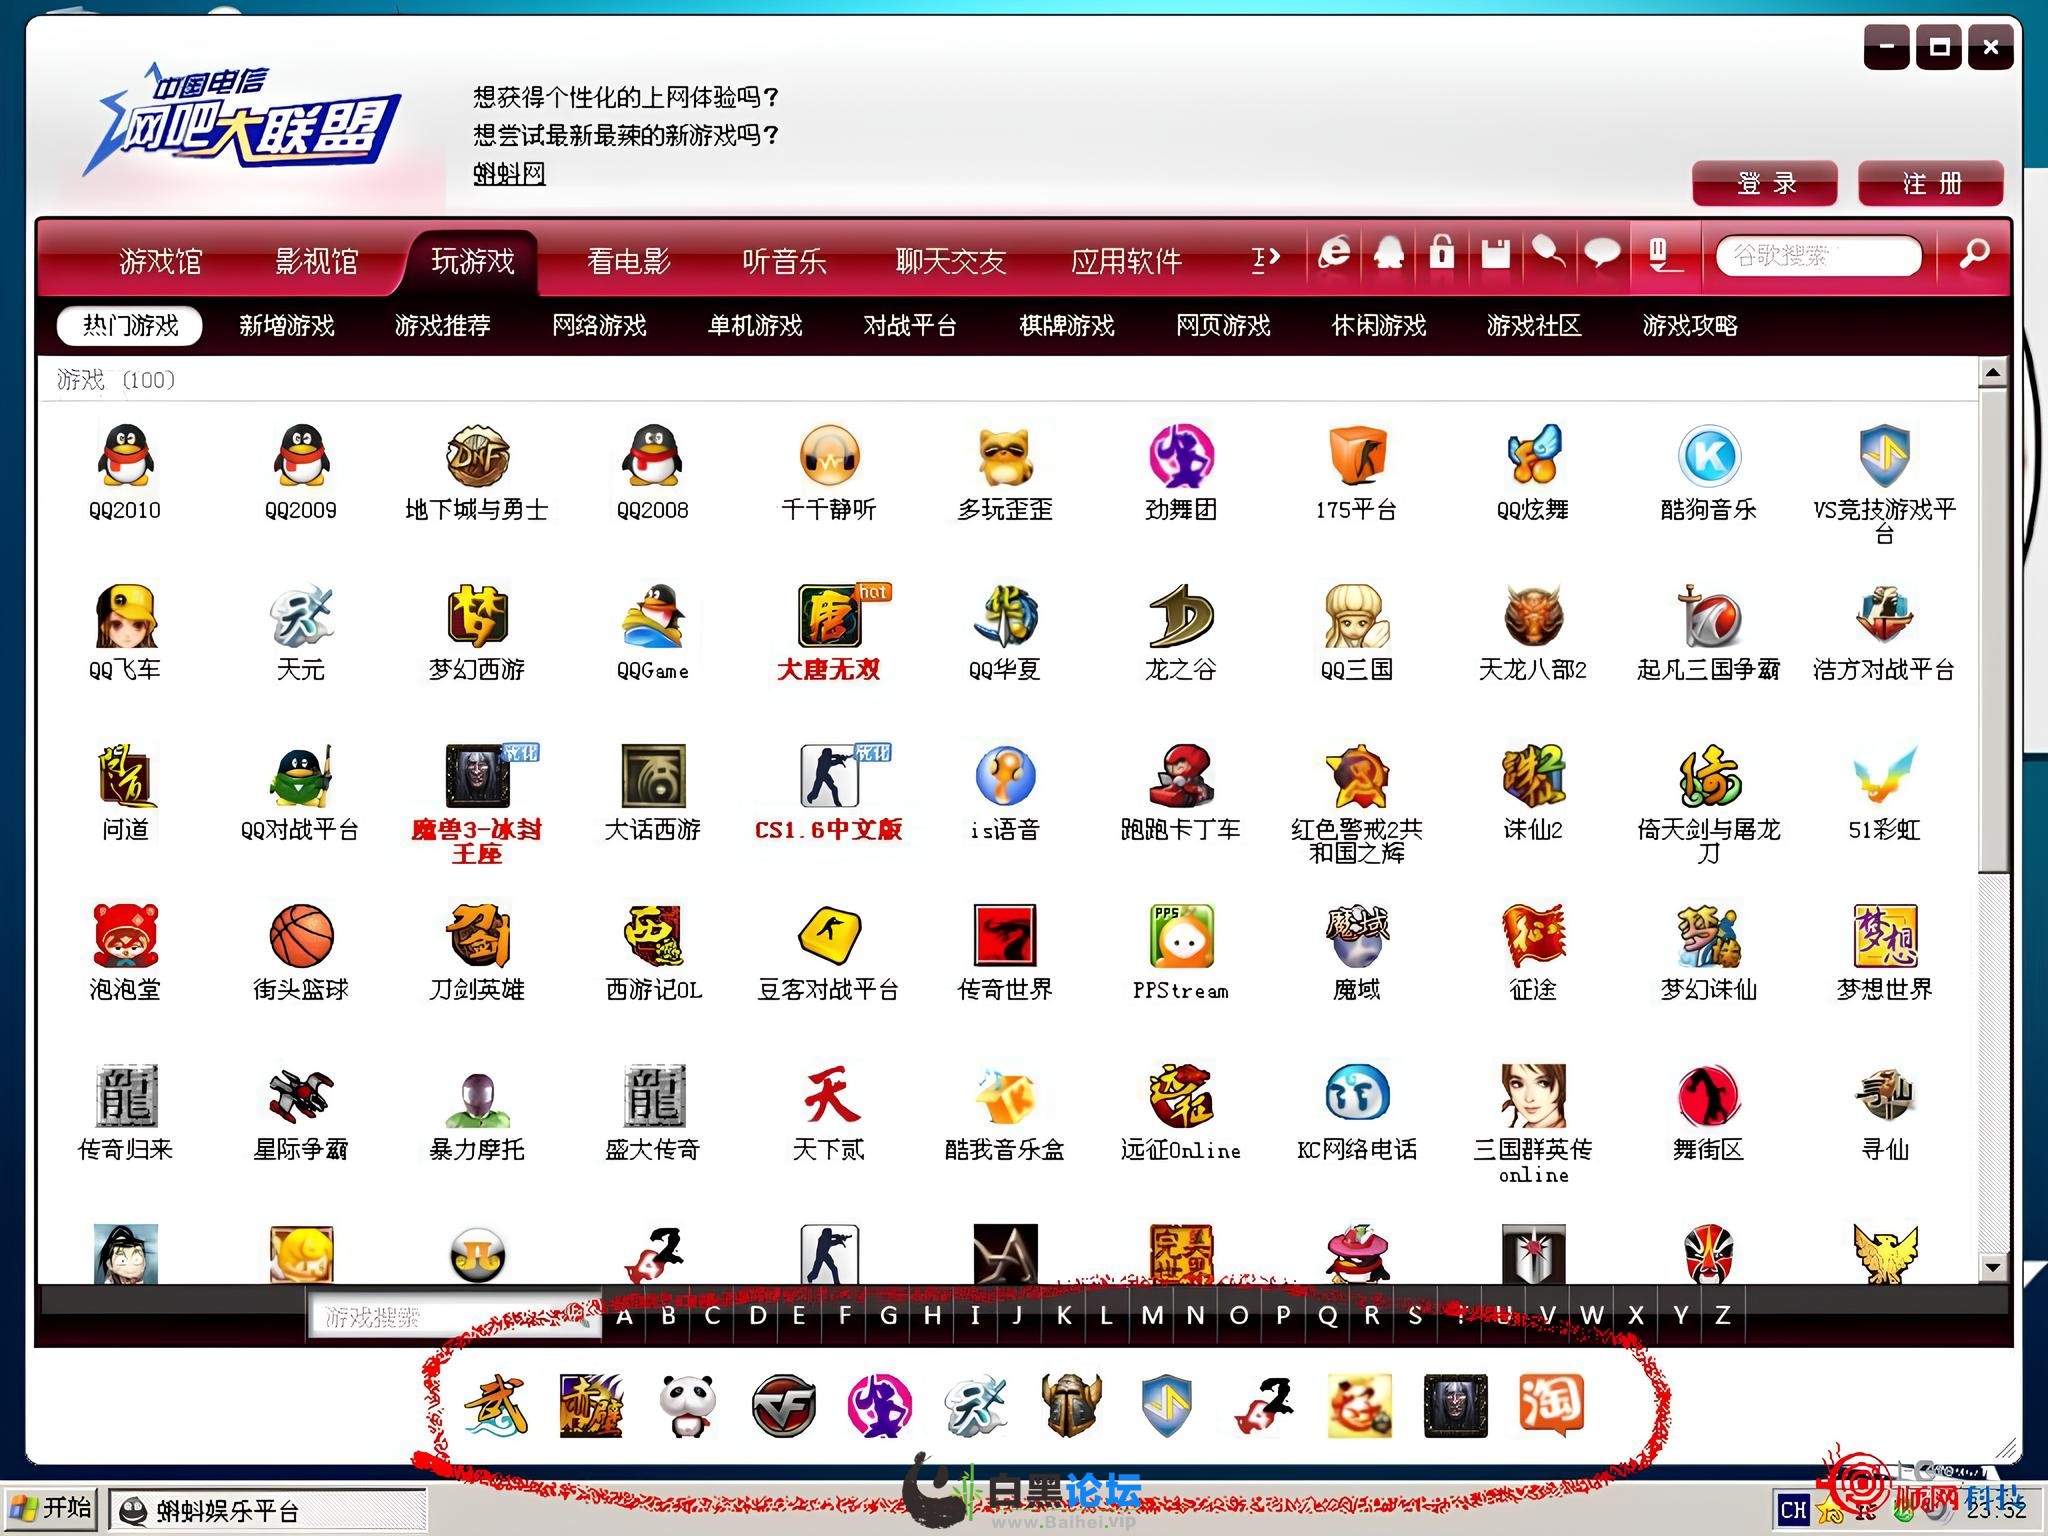Click the magnifier search button beside 谷歌搜索
This screenshot has width=2048, height=1536.
point(1973,254)
